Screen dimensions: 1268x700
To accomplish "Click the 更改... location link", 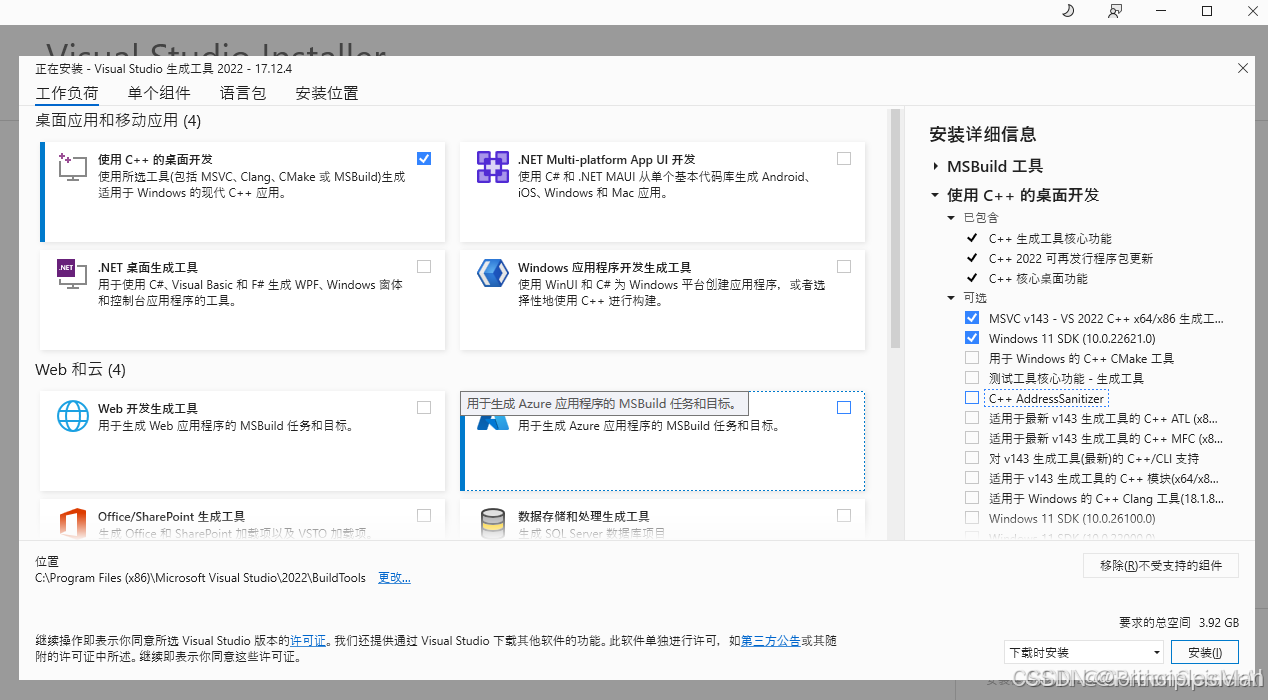I will (x=394, y=578).
